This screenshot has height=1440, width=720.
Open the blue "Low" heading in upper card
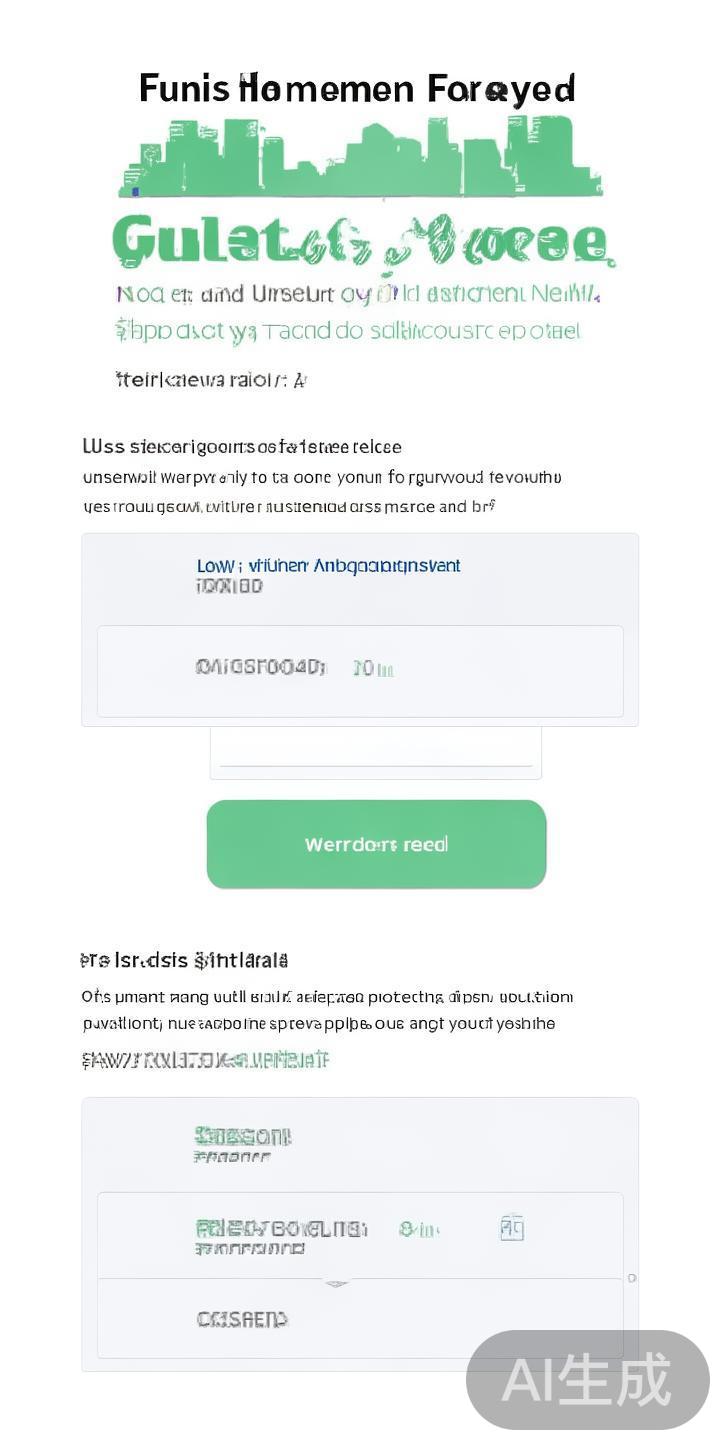coord(328,566)
